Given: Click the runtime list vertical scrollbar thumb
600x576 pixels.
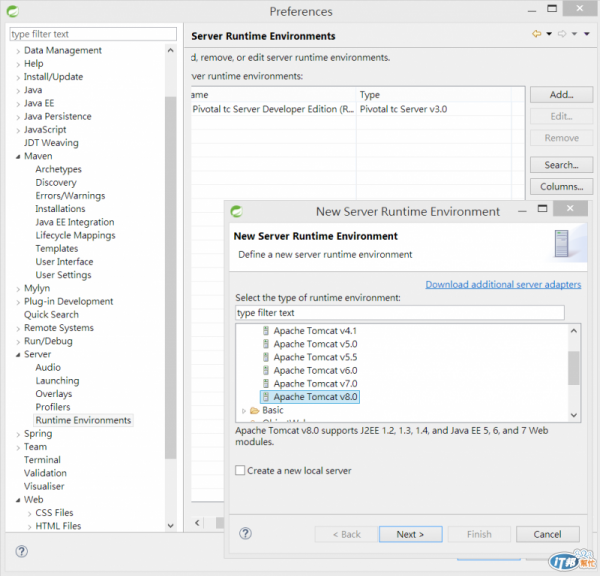Looking at the screenshot, I should 574,368.
